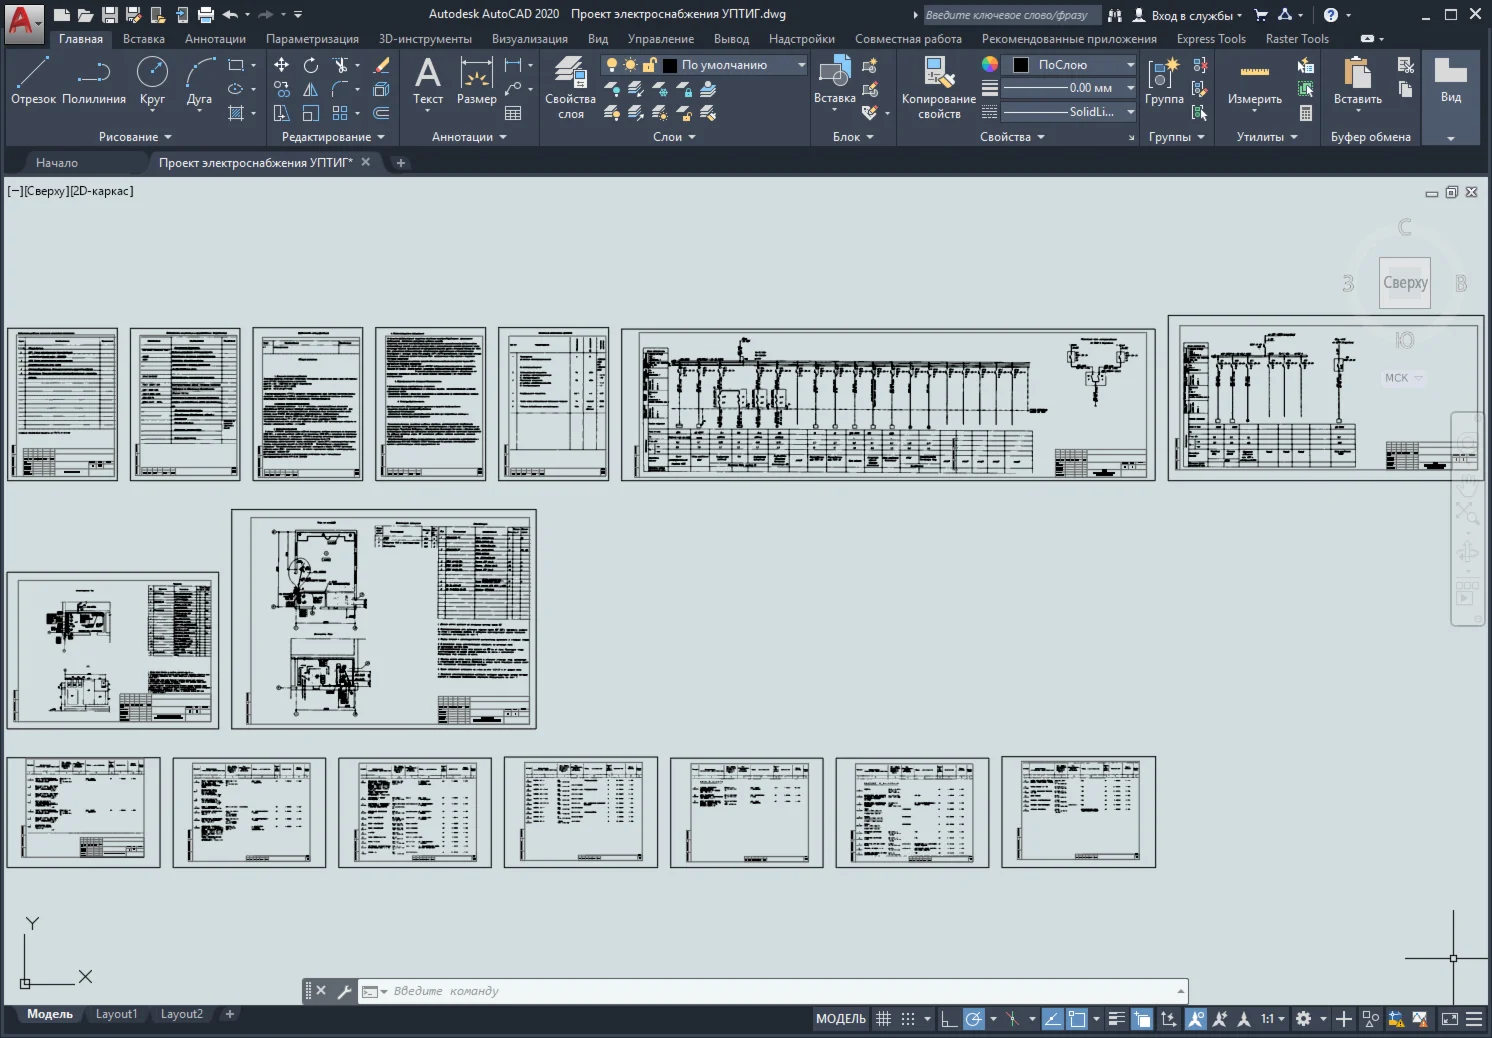
Task: Expand the Свойства panel
Action: tap(1012, 137)
